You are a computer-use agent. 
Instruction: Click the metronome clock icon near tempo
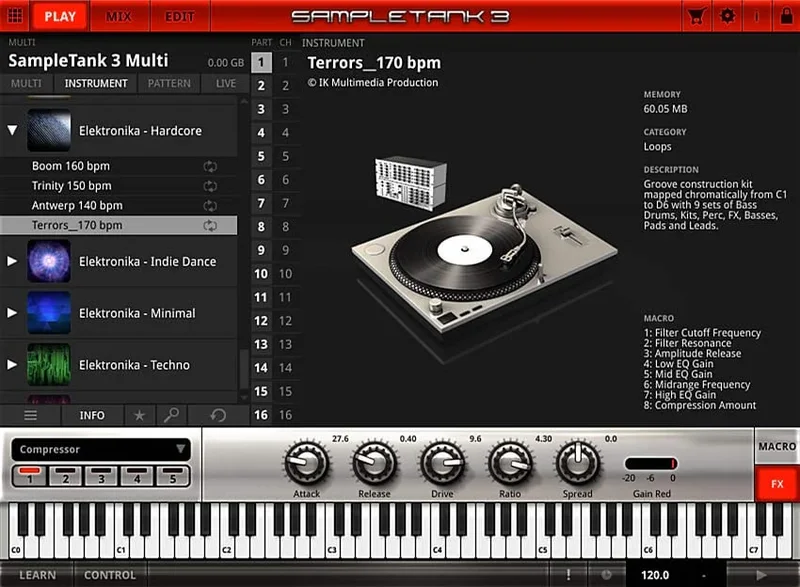tap(606, 575)
